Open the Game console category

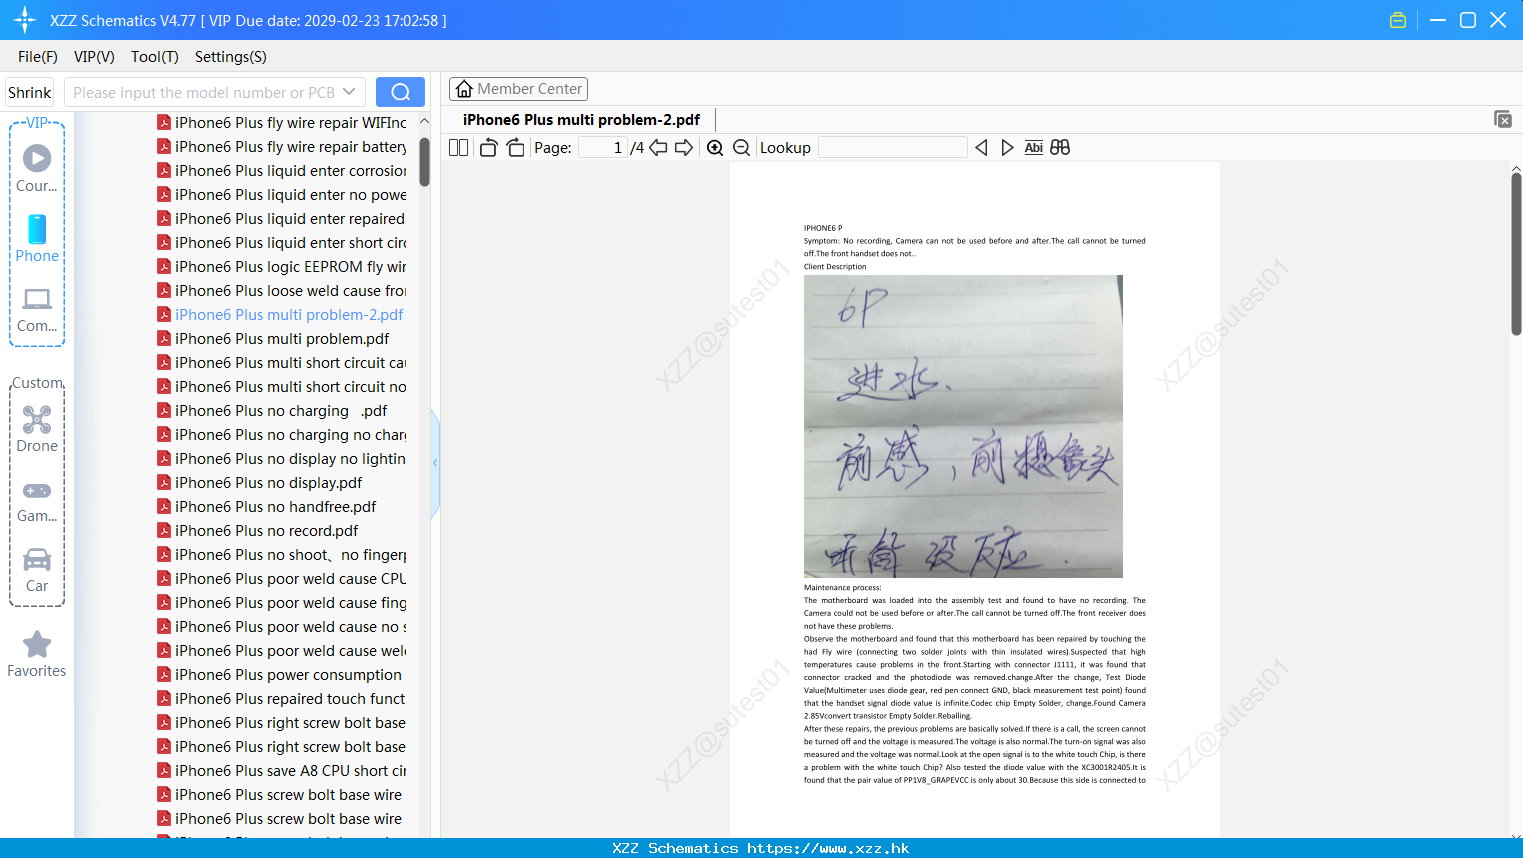pos(37,502)
